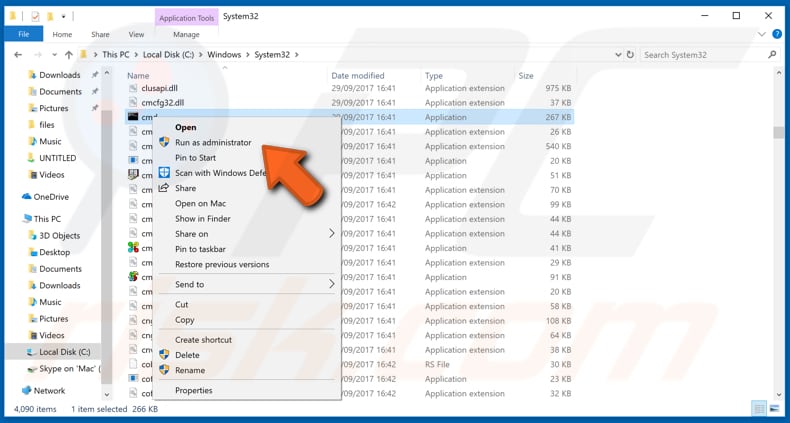Click the forward navigation arrow
The height and width of the screenshot is (423, 790).
(x=37, y=54)
